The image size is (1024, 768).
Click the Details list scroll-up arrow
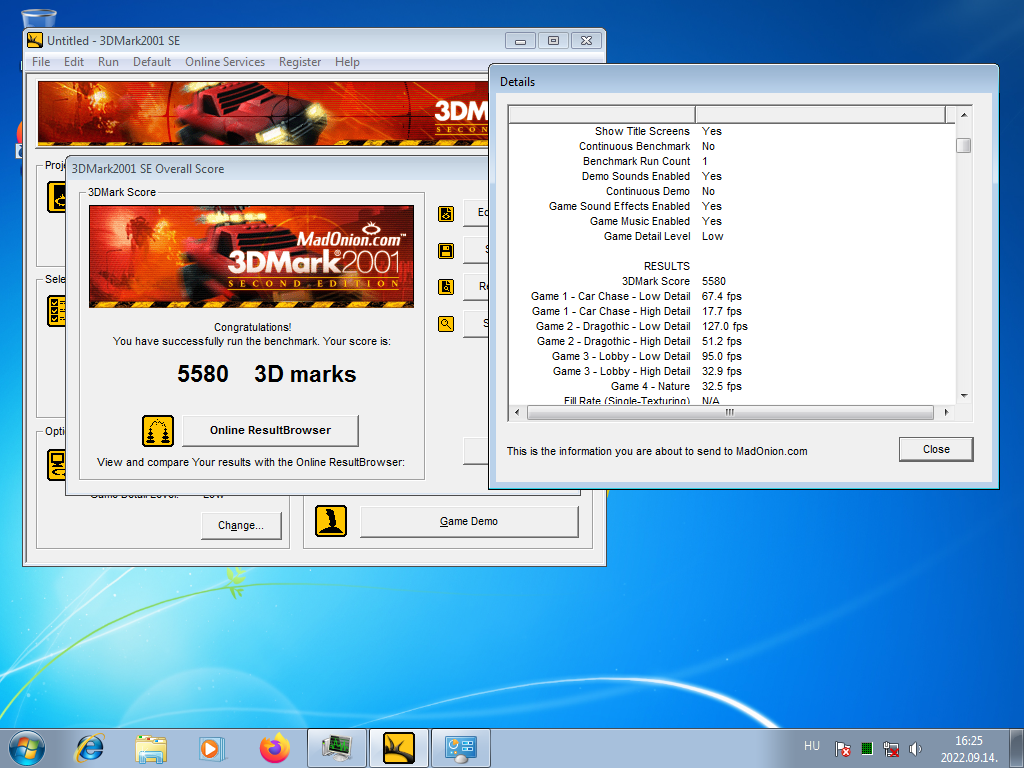tap(963, 114)
